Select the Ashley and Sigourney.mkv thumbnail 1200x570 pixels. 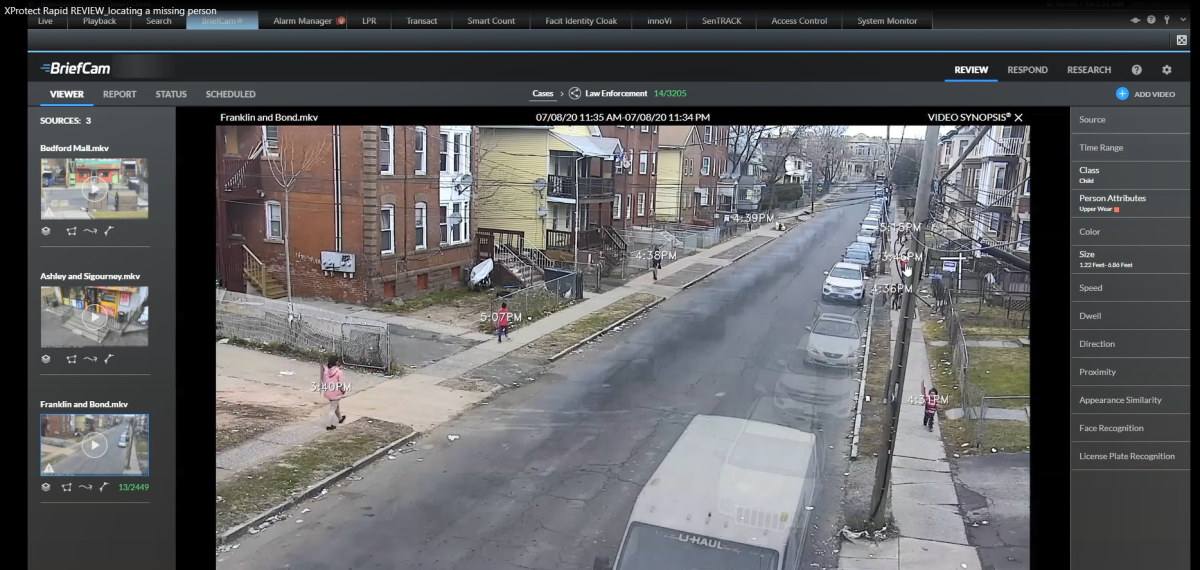[94, 317]
